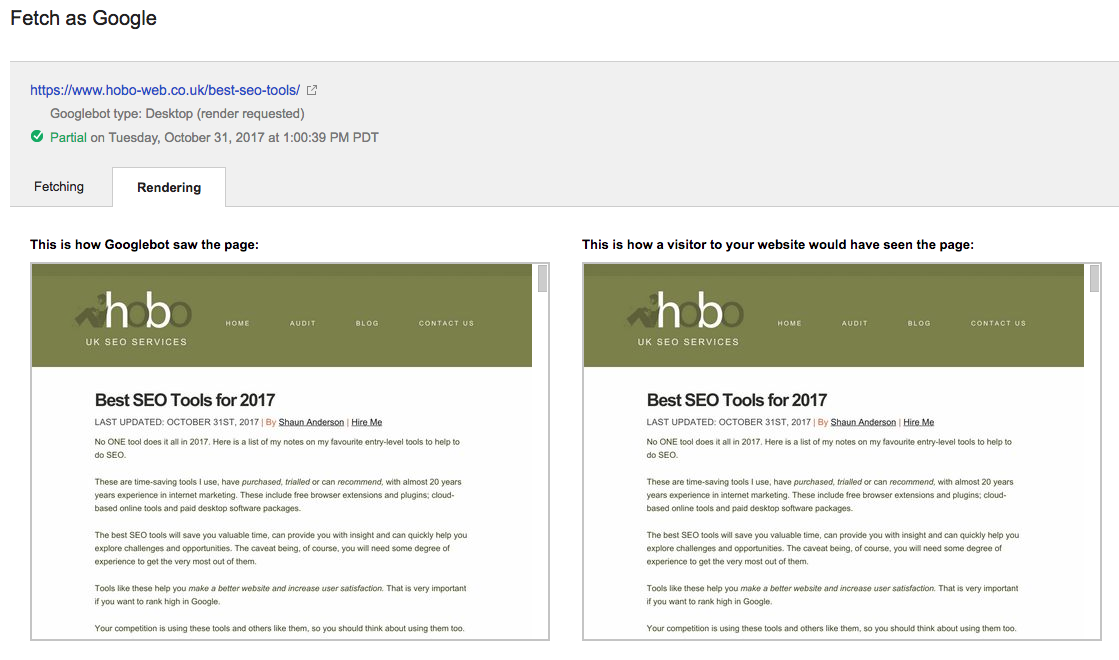Open the hobo-web best-seo-tools URL link
Image resolution: width=1119 pixels, height=660 pixels.
point(165,90)
